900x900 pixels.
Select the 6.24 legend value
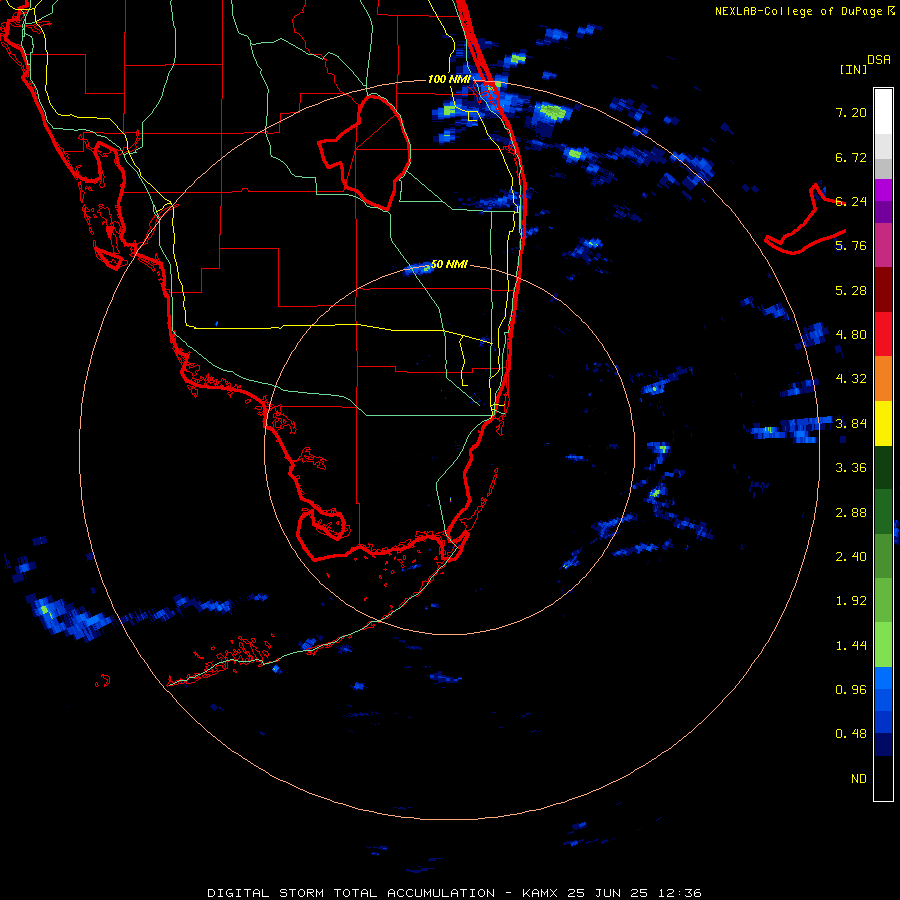[x=851, y=201]
